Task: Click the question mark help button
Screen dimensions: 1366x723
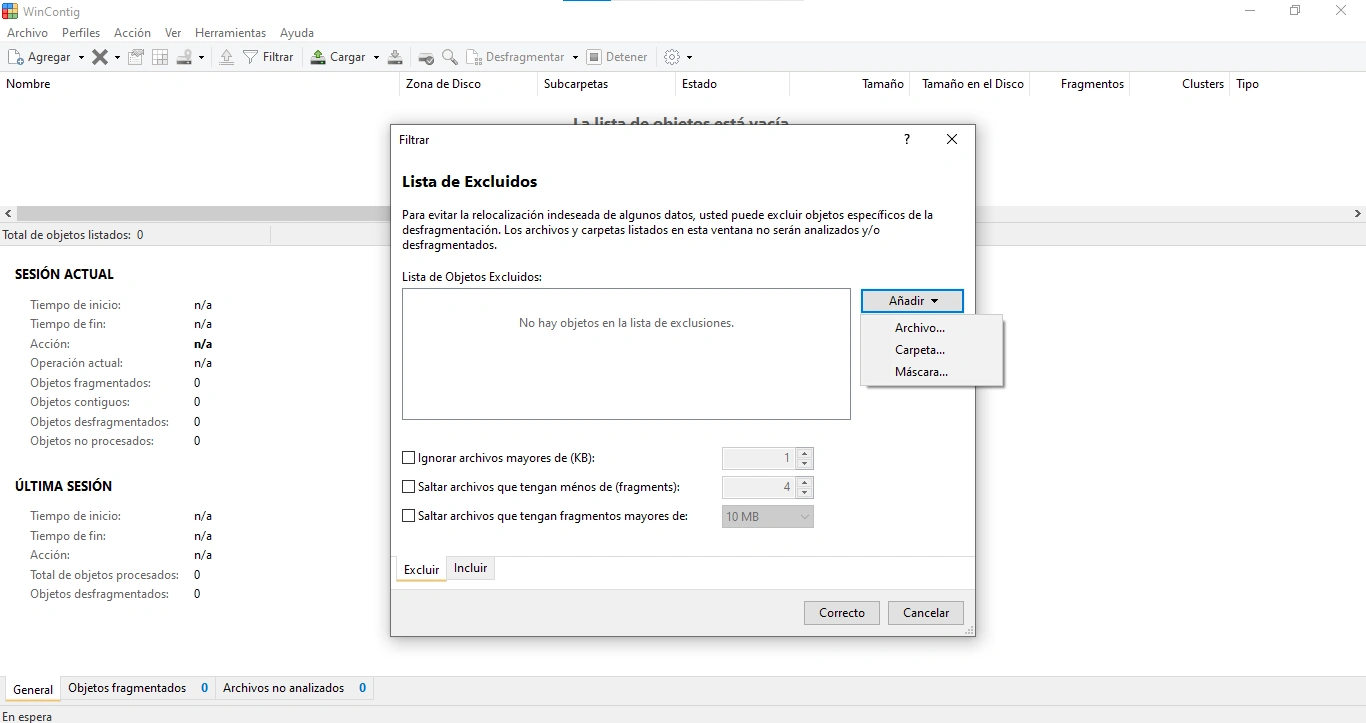Action: (x=907, y=140)
